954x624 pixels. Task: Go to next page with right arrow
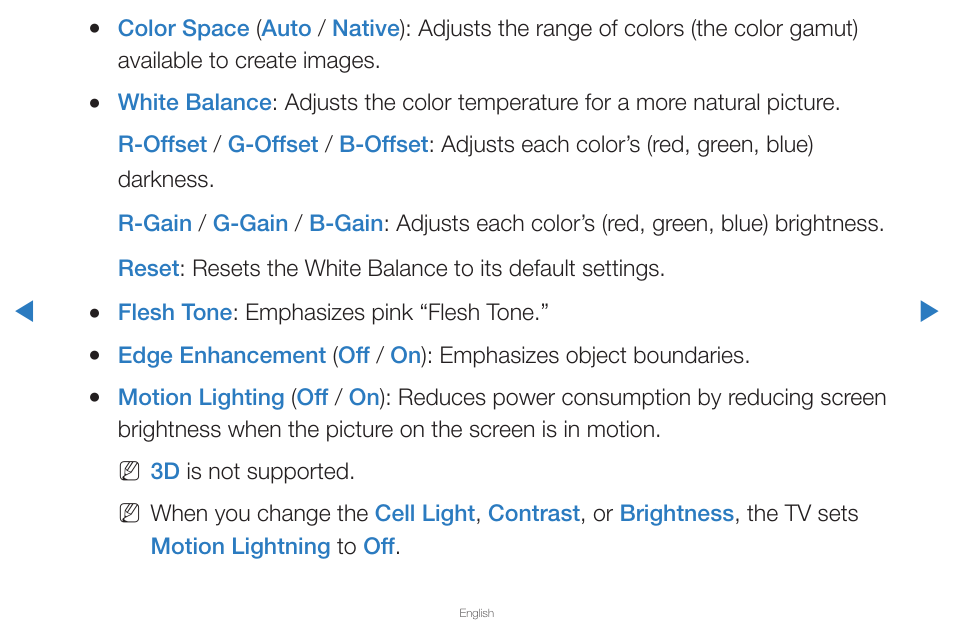click(x=929, y=311)
